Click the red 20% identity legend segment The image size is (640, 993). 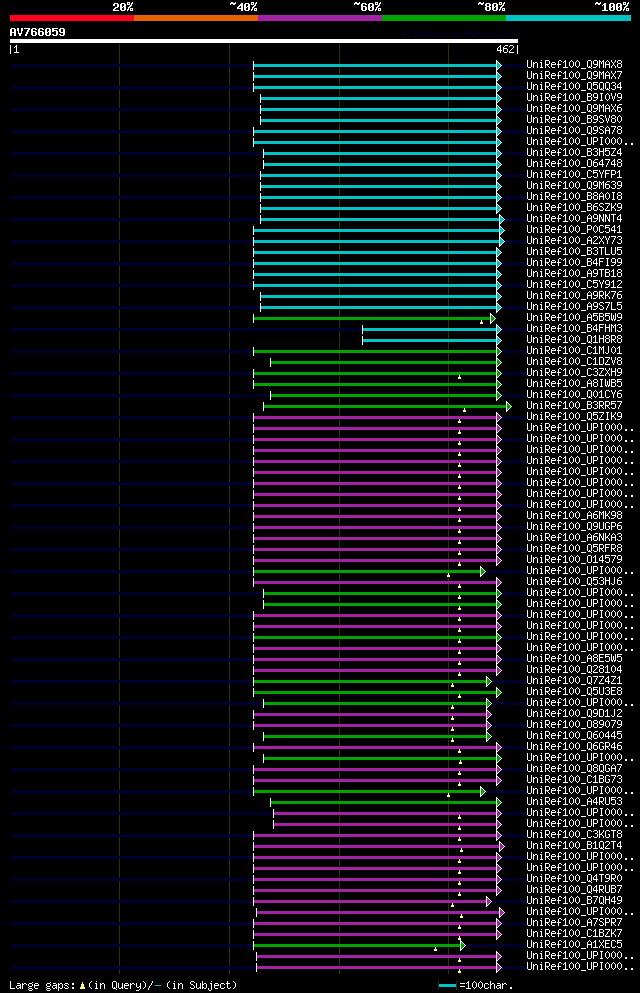pos(72,18)
